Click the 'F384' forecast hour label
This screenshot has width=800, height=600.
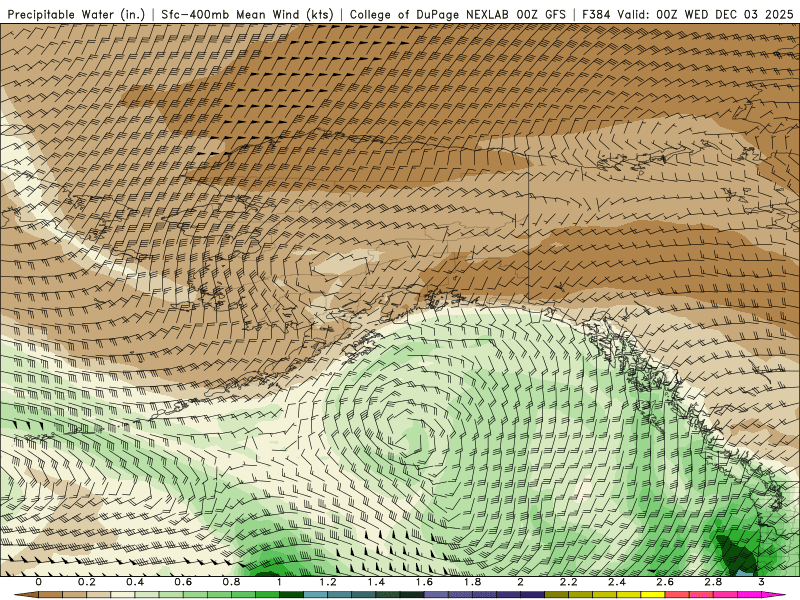click(x=596, y=15)
